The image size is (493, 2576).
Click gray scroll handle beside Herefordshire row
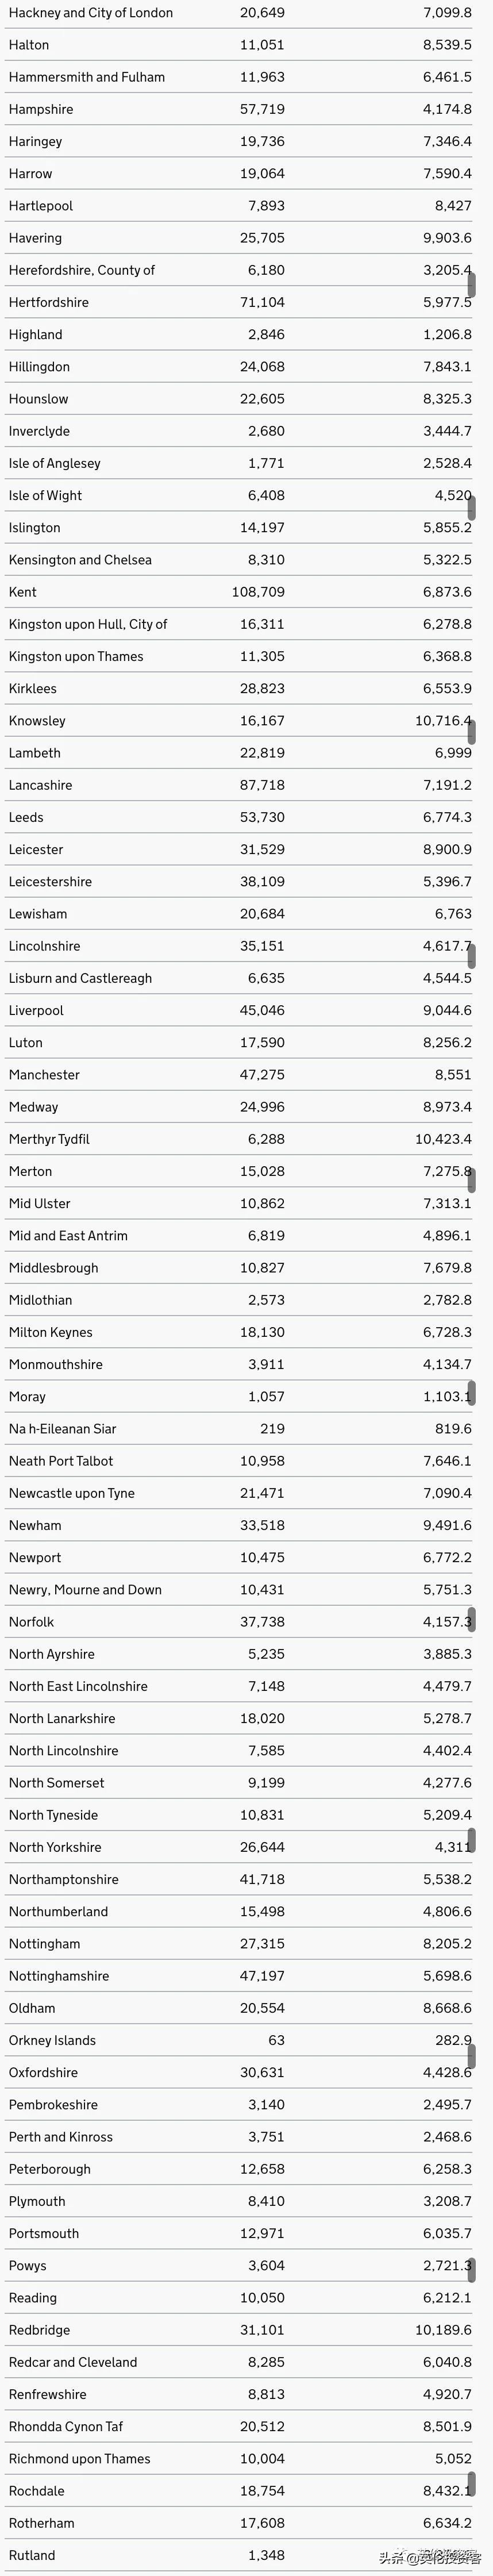click(x=472, y=284)
